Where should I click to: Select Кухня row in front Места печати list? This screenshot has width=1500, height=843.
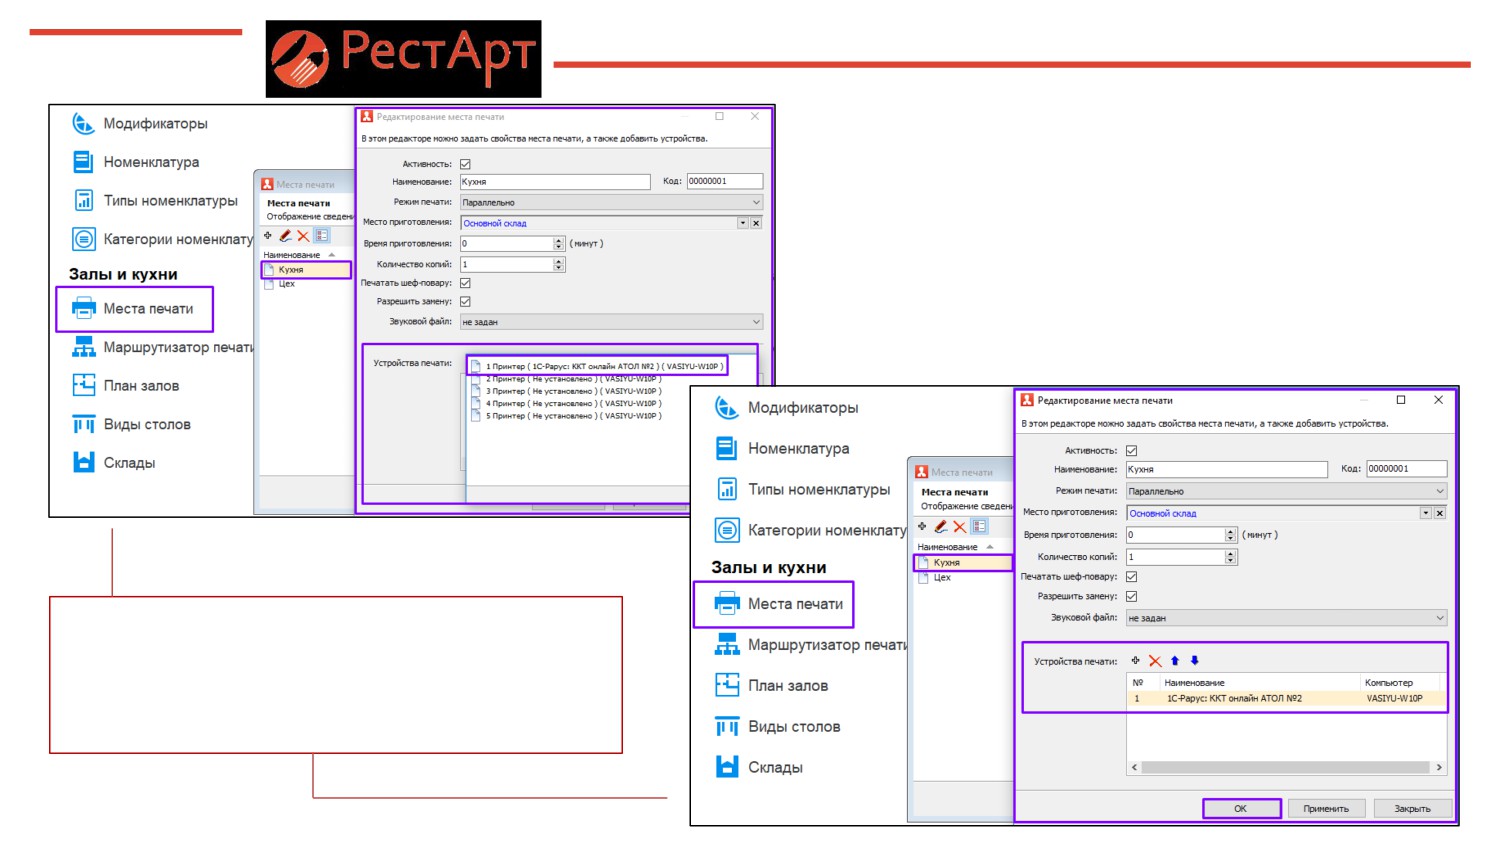click(963, 563)
